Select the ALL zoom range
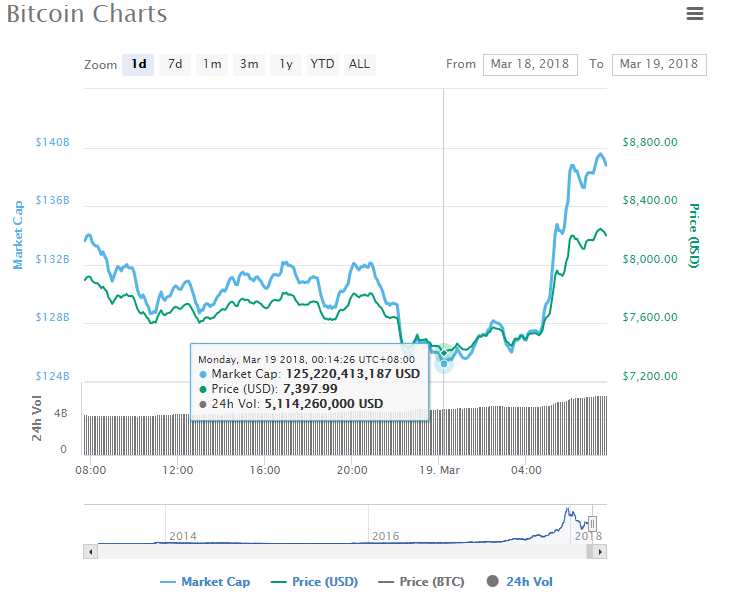Screen dimensions: 738x597 360,64
